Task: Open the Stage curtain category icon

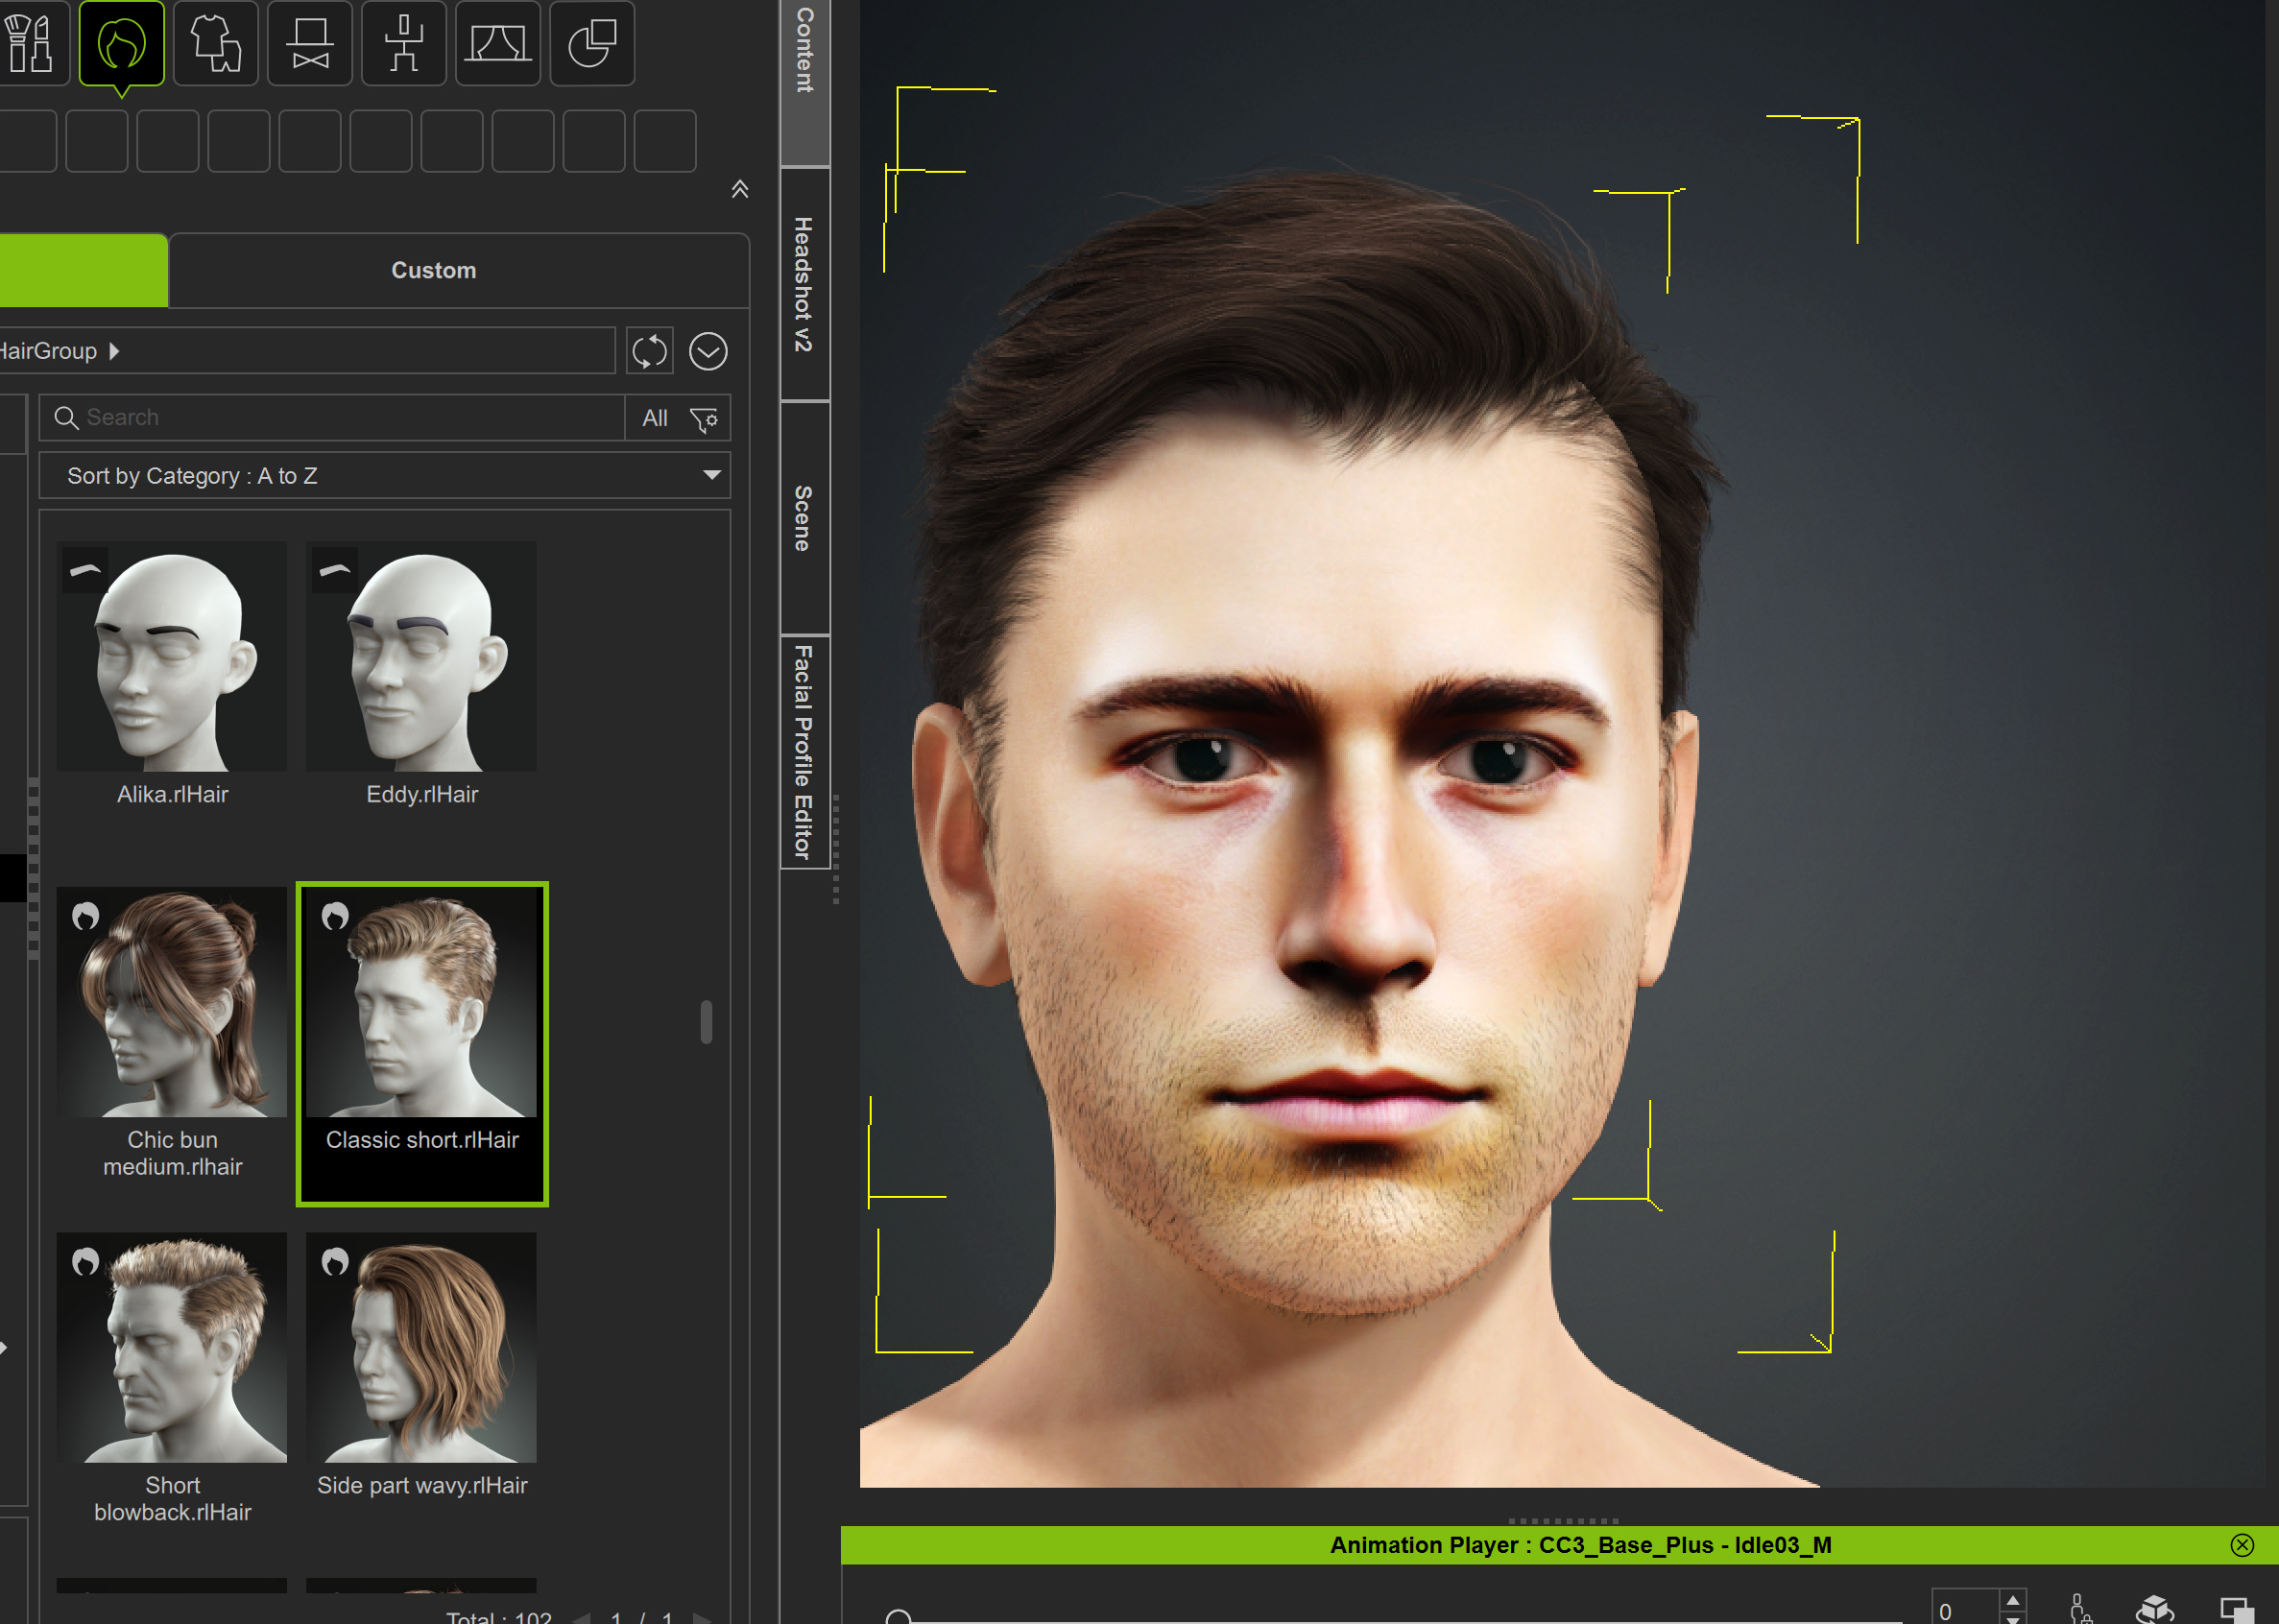Action: [x=497, y=43]
